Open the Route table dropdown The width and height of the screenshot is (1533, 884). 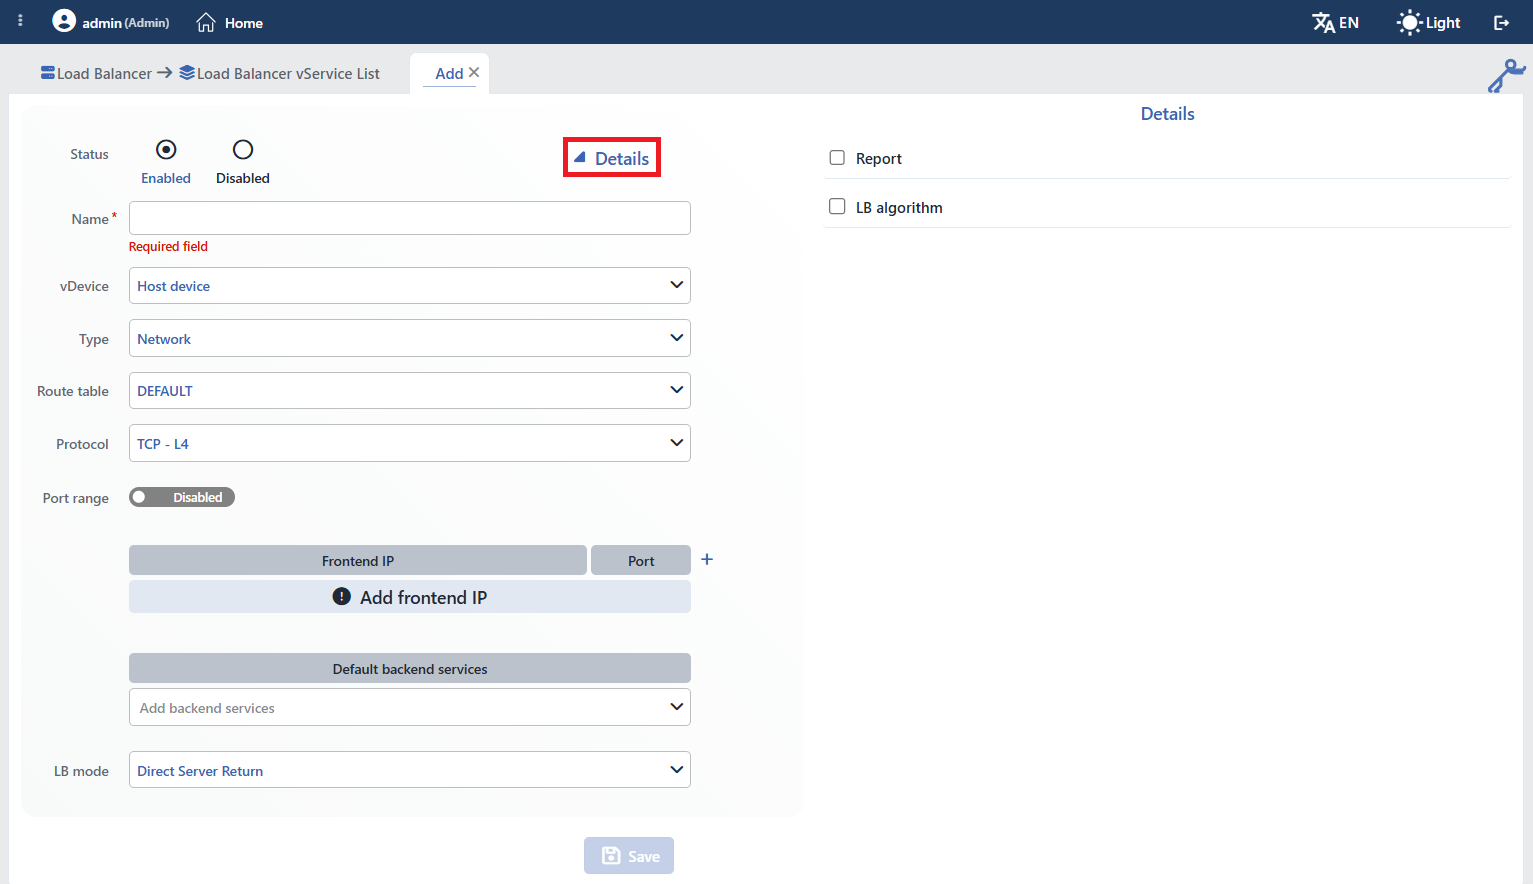[410, 390]
